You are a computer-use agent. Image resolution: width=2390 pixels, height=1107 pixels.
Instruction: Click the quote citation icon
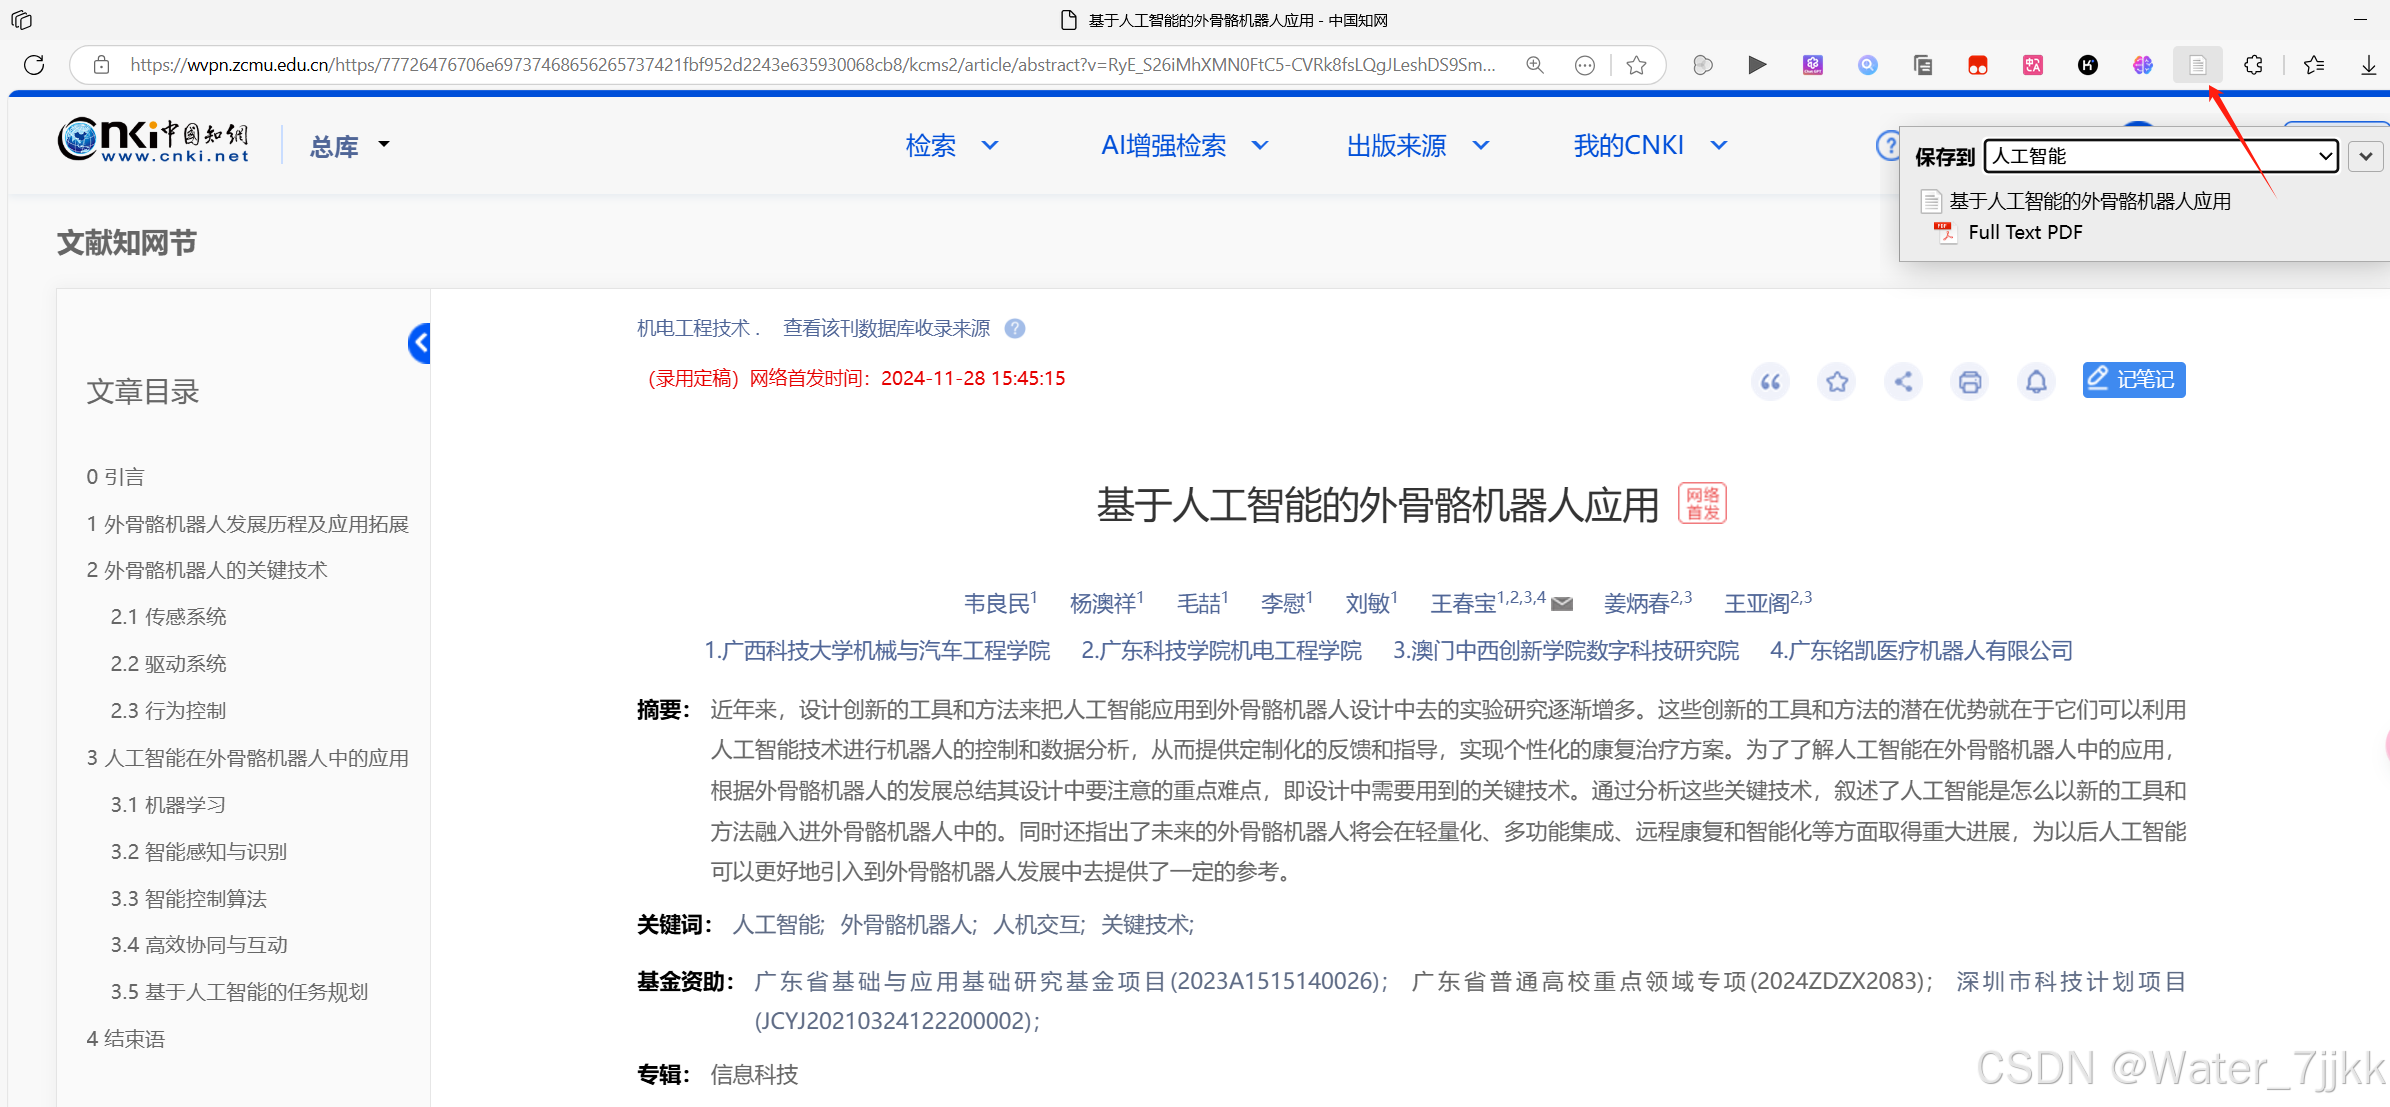click(x=1770, y=382)
